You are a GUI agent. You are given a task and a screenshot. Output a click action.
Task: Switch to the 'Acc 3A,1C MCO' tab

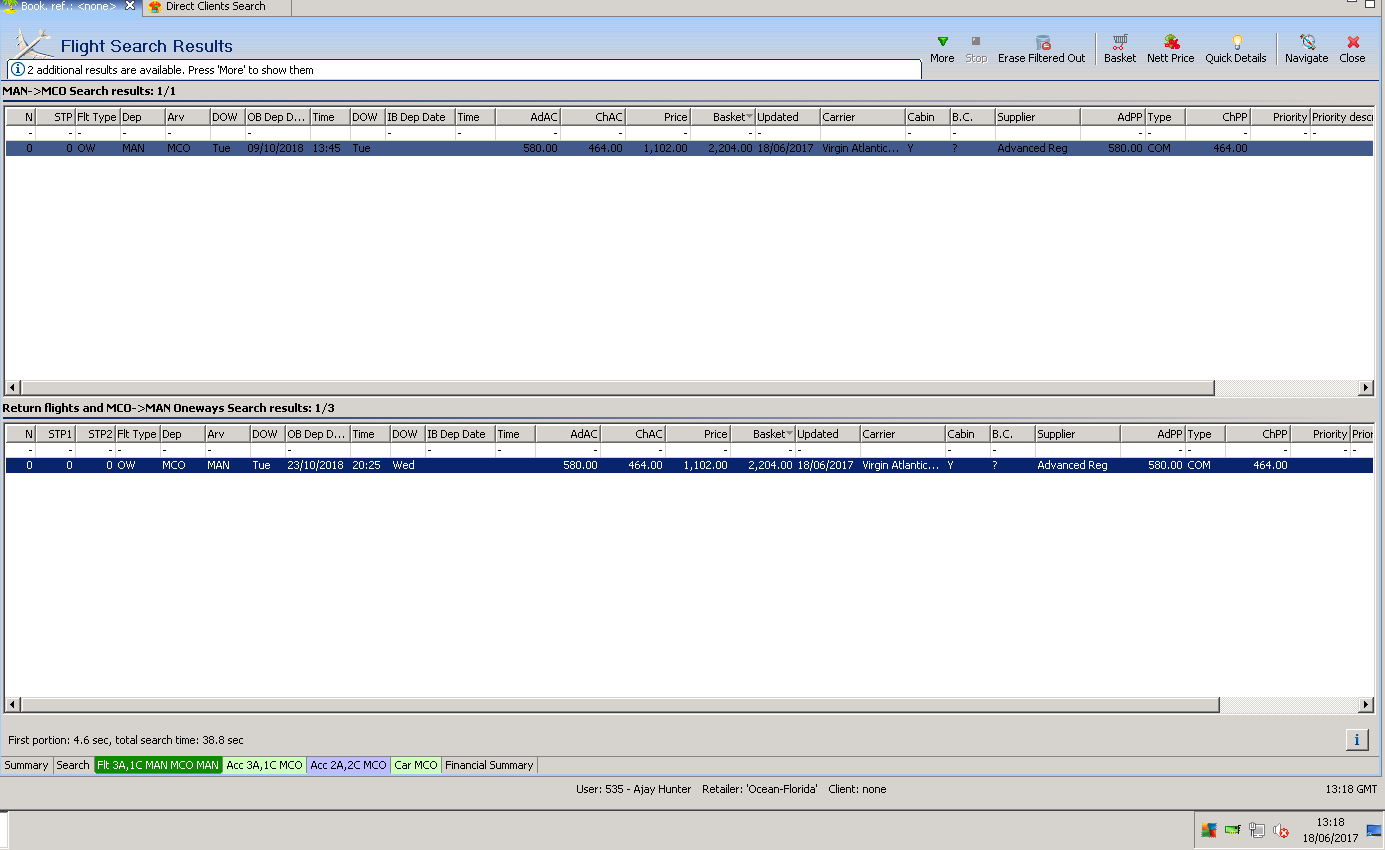point(264,765)
